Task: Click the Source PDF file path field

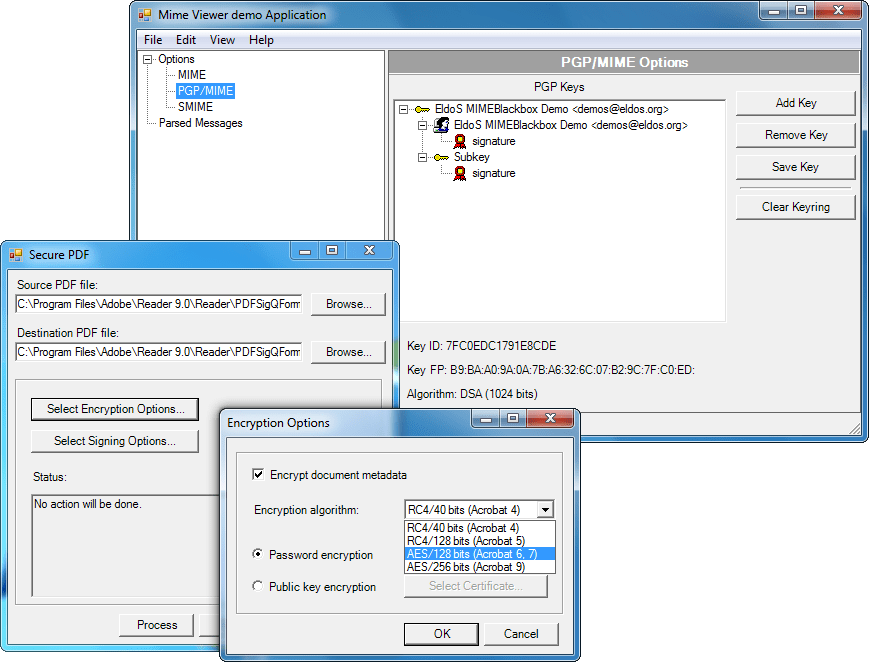Action: [159, 304]
